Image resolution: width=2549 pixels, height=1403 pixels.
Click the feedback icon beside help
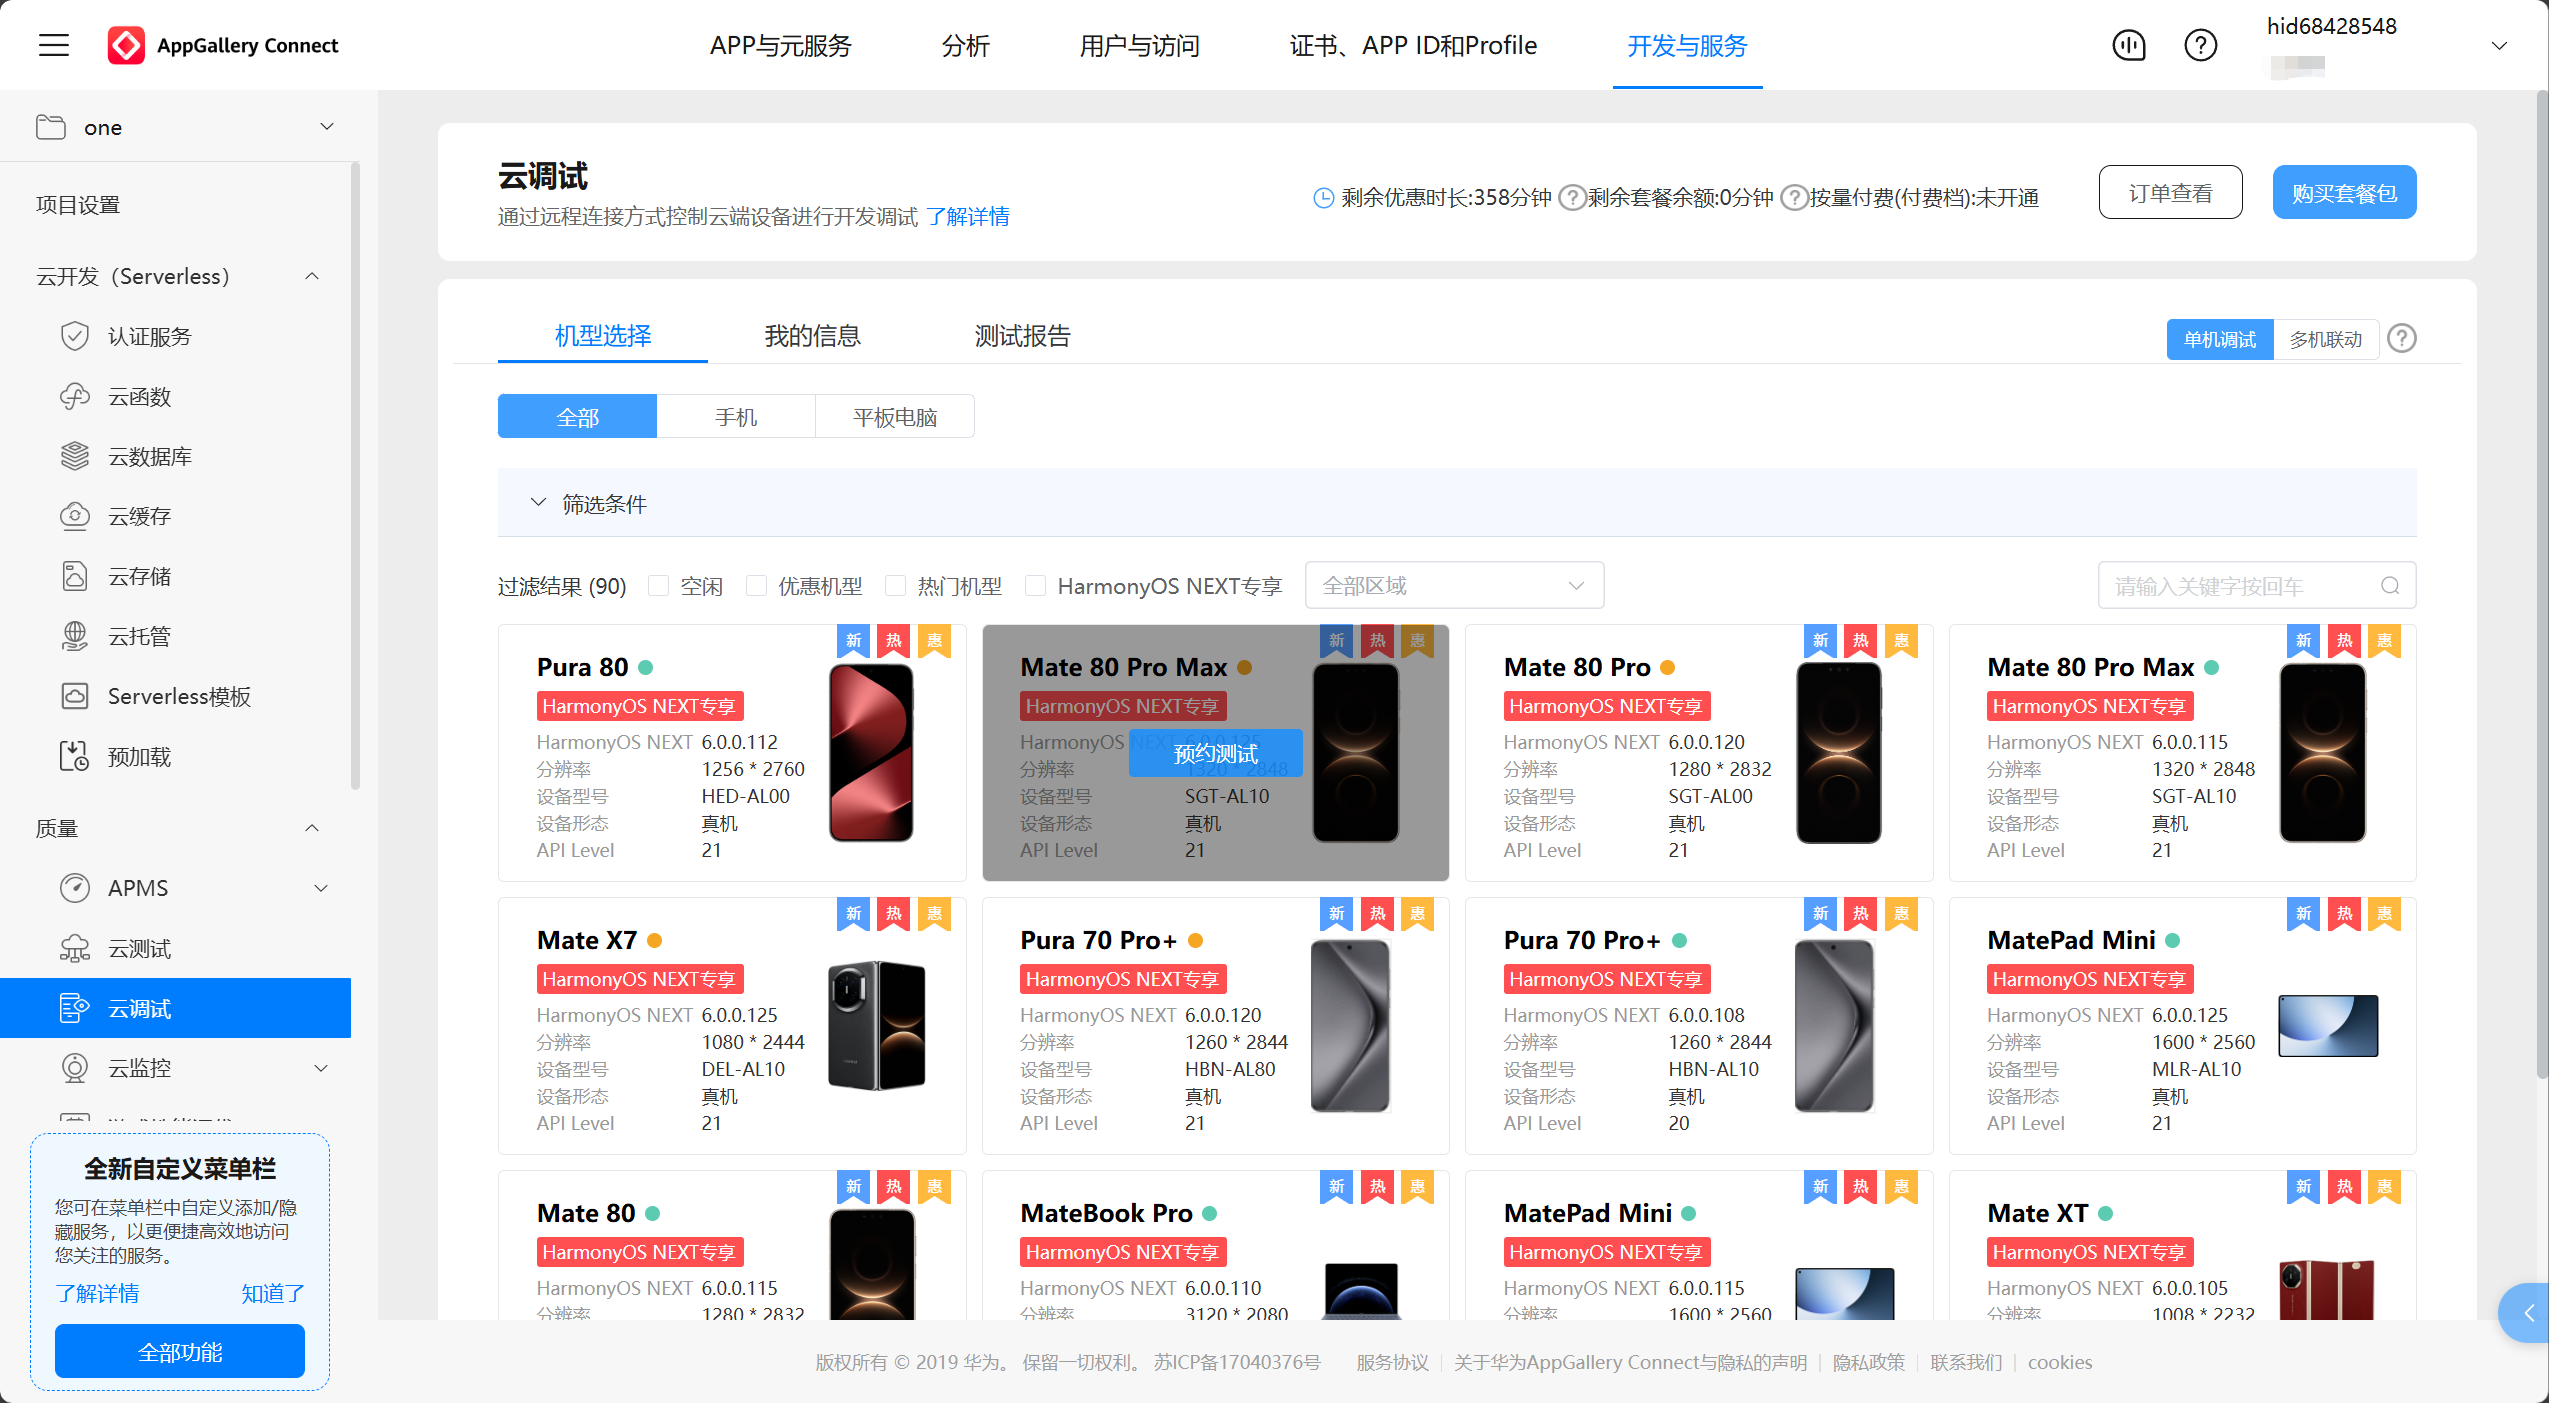pyautogui.click(x=2129, y=45)
